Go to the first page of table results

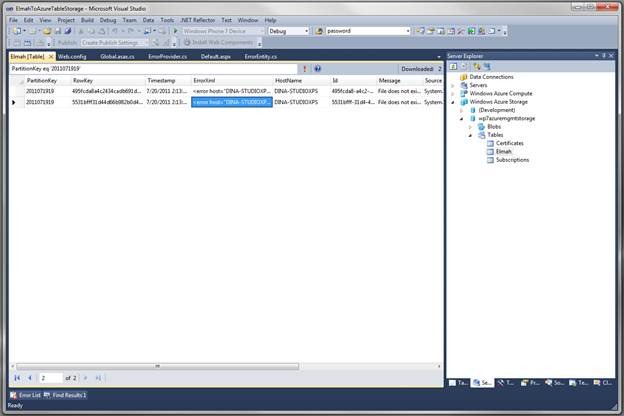click(17, 378)
